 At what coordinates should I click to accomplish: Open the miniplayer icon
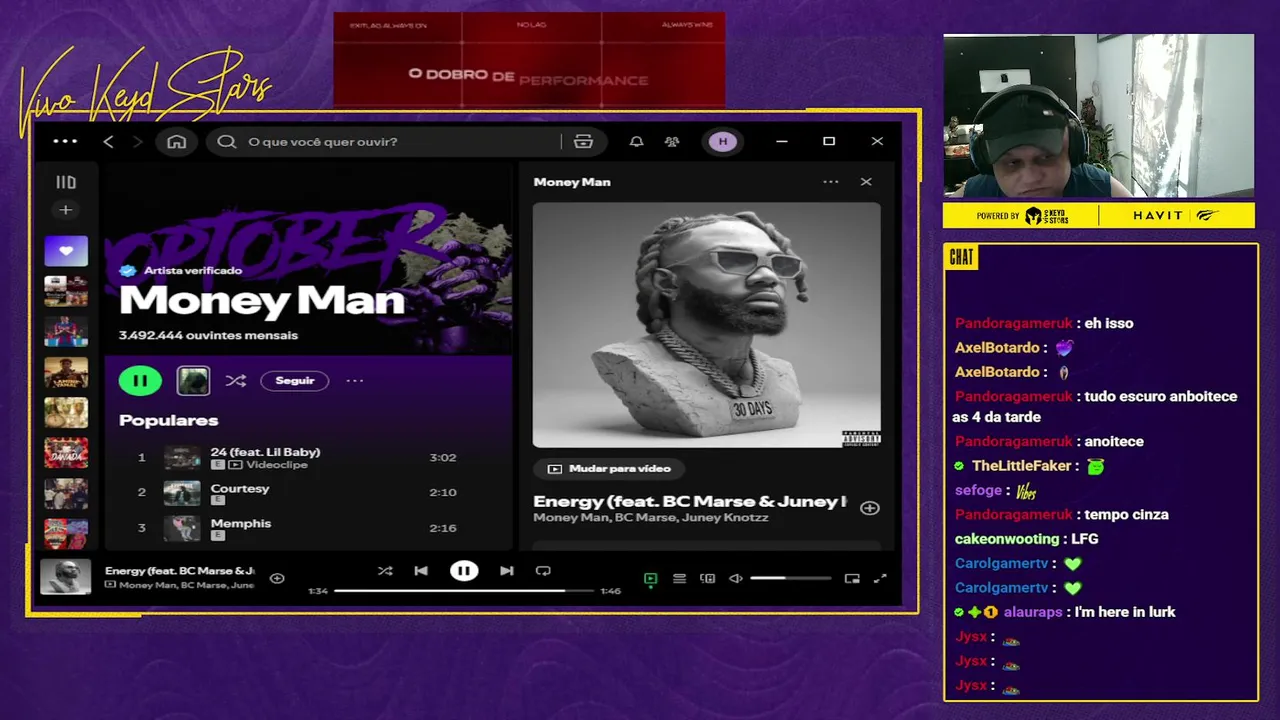852,578
